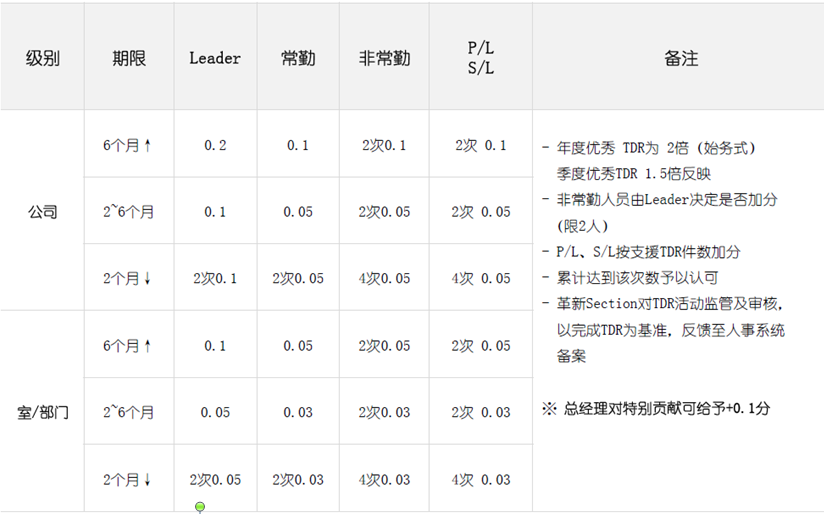
Task: Select the 室/部门 level cell
Action: tap(42, 412)
